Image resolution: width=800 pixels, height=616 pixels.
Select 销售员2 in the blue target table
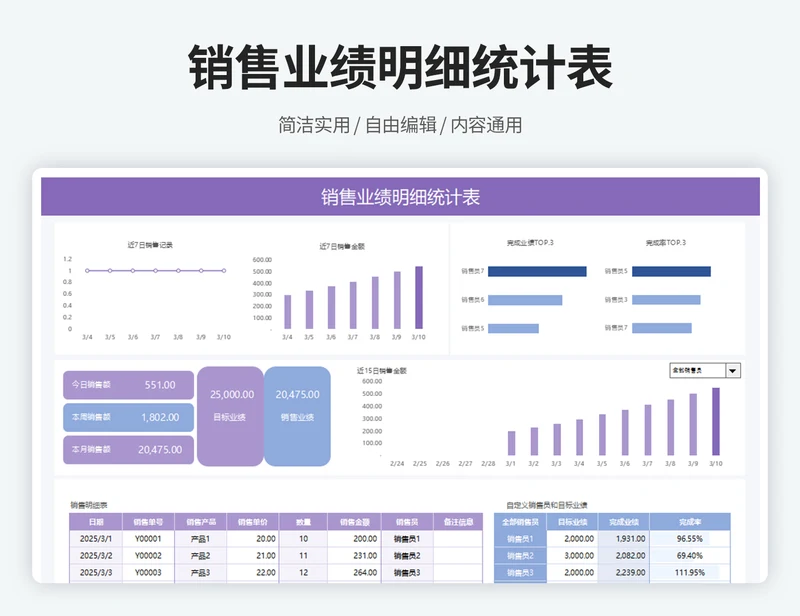point(520,556)
